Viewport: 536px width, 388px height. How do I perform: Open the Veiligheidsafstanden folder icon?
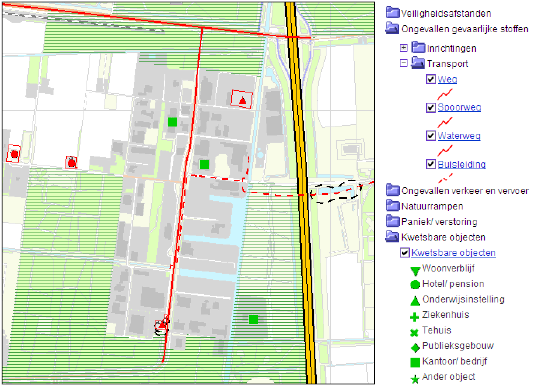click(x=392, y=13)
